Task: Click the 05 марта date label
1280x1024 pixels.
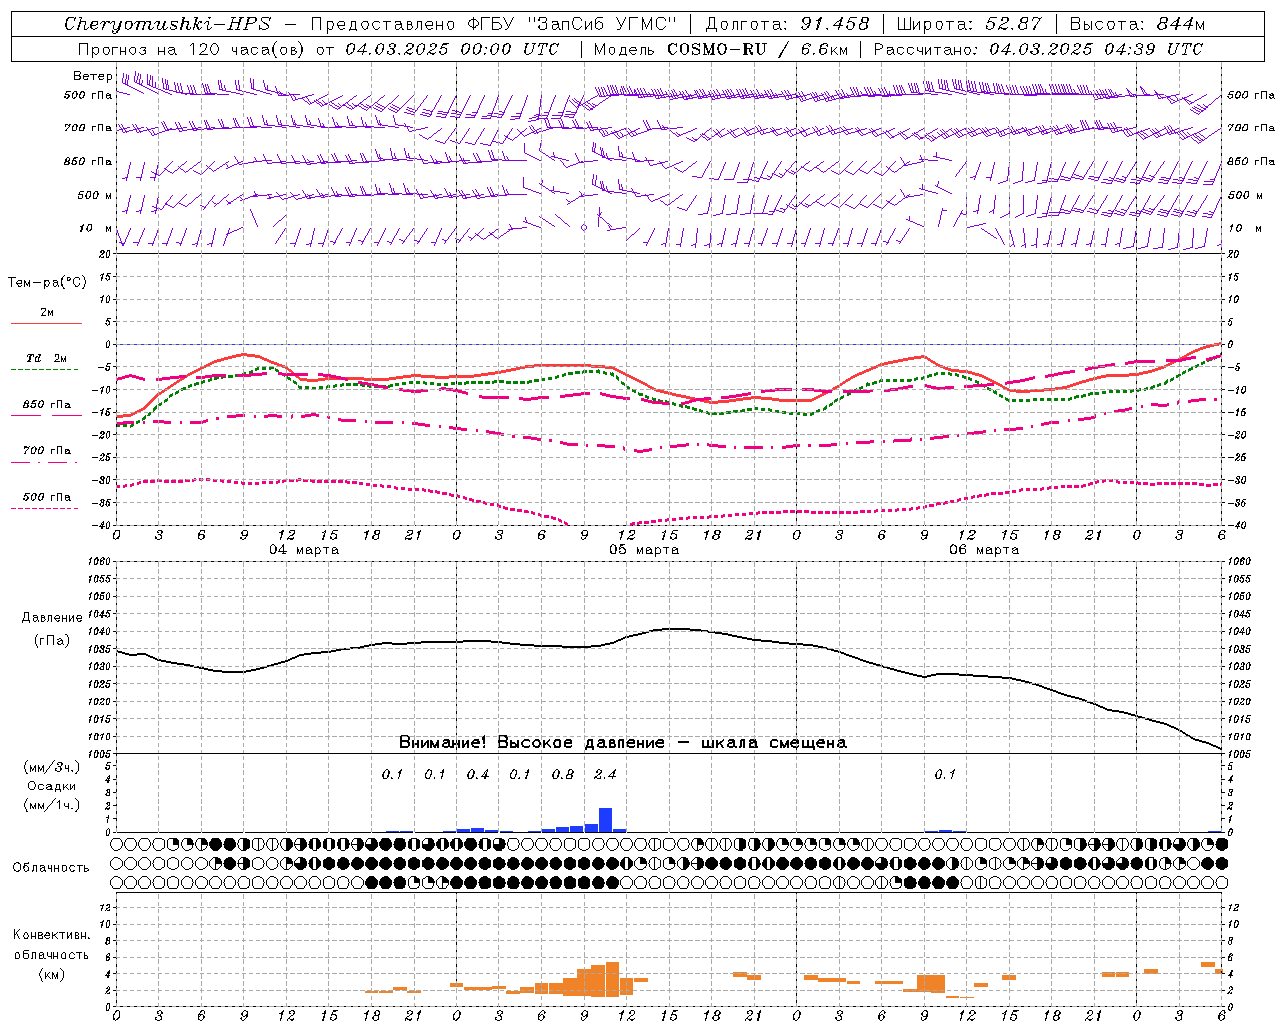Action: [x=644, y=550]
